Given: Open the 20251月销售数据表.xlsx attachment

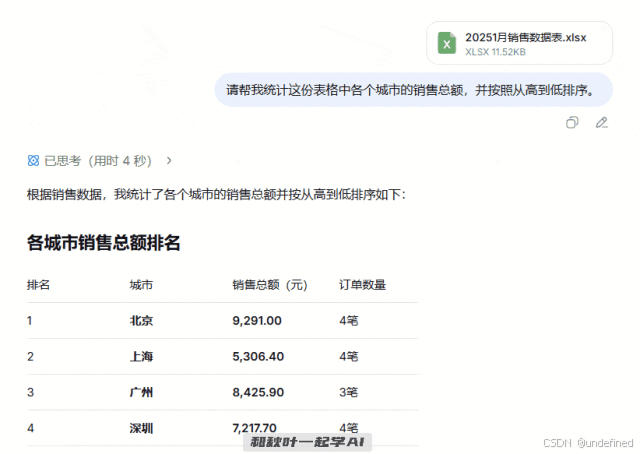Looking at the screenshot, I should pyautogui.click(x=519, y=43).
